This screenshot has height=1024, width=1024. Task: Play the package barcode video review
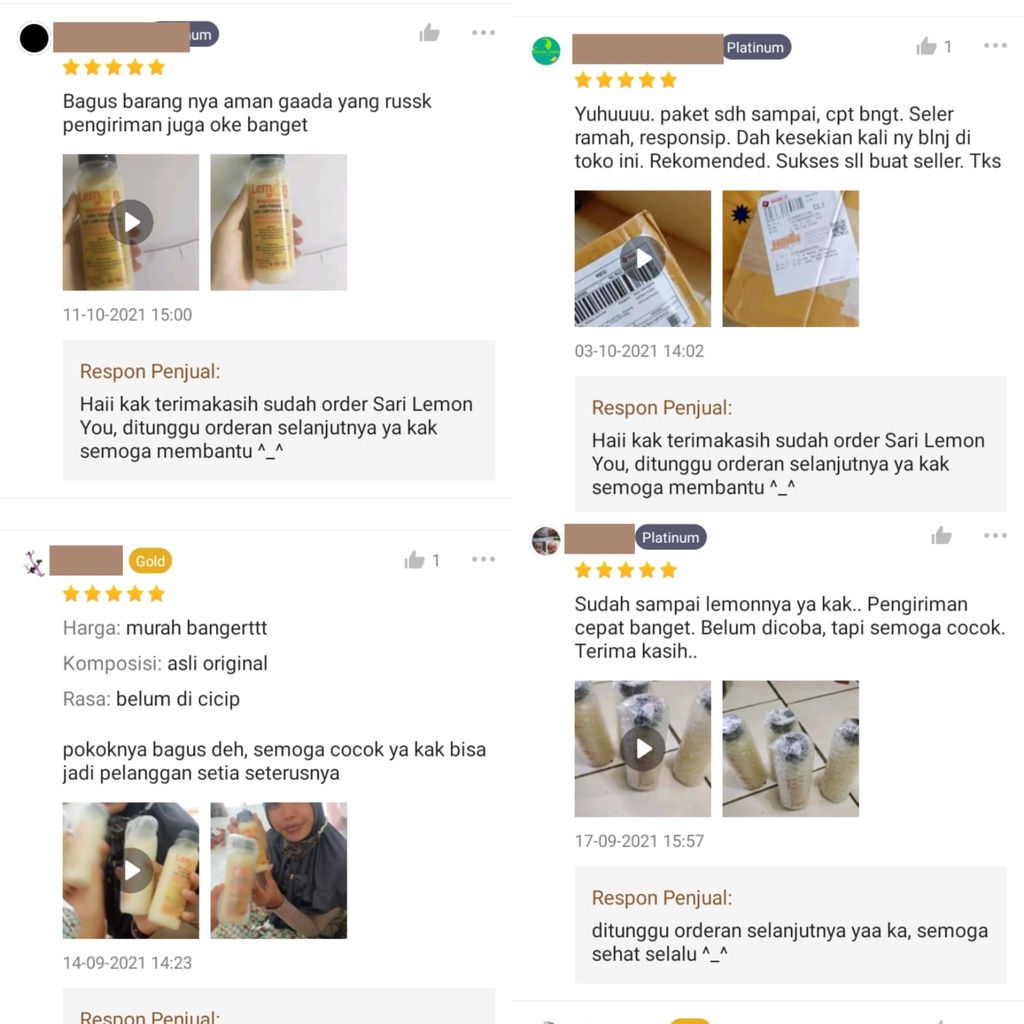coord(643,259)
